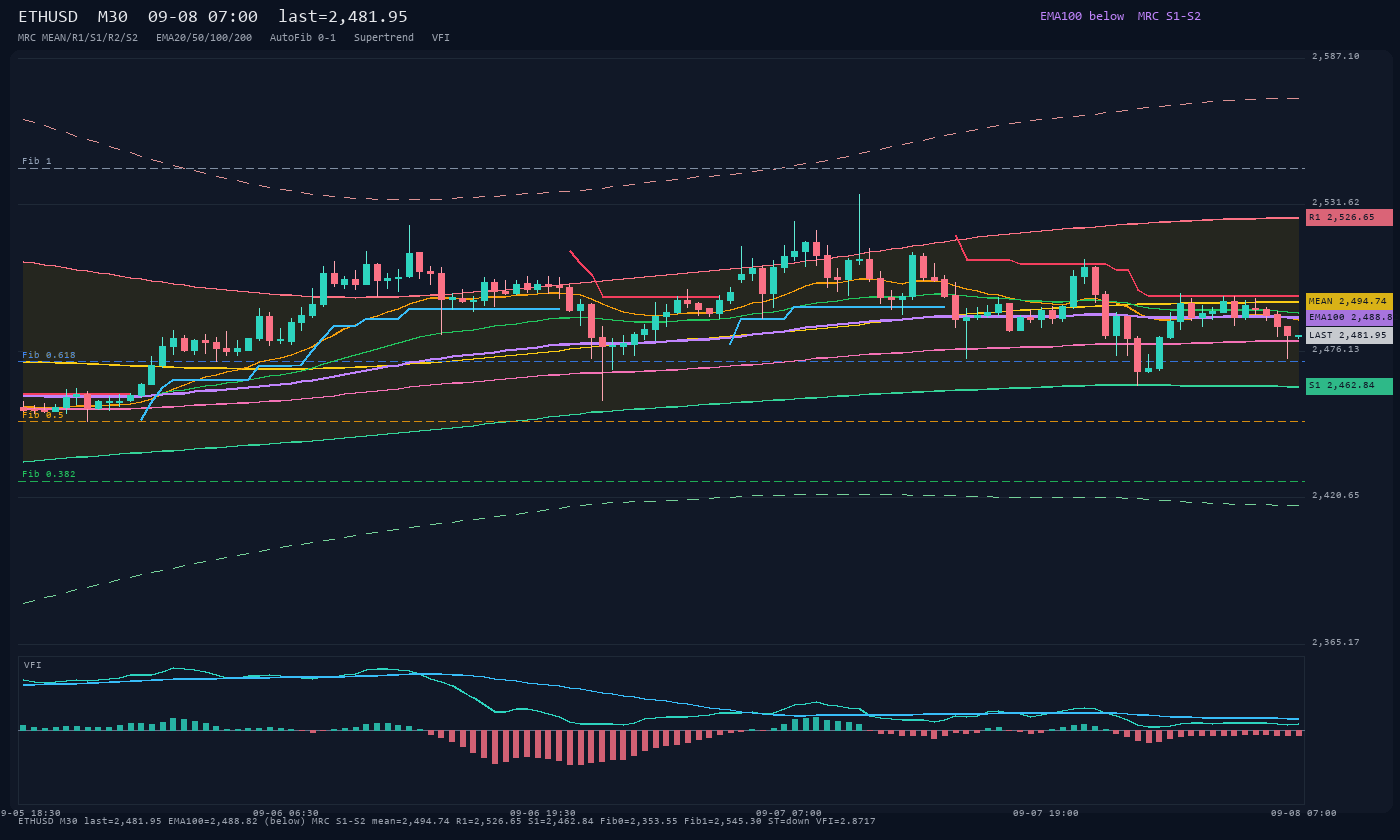1400x840 pixels.
Task: Click the Fib 0.618 level label
Action: (49, 355)
